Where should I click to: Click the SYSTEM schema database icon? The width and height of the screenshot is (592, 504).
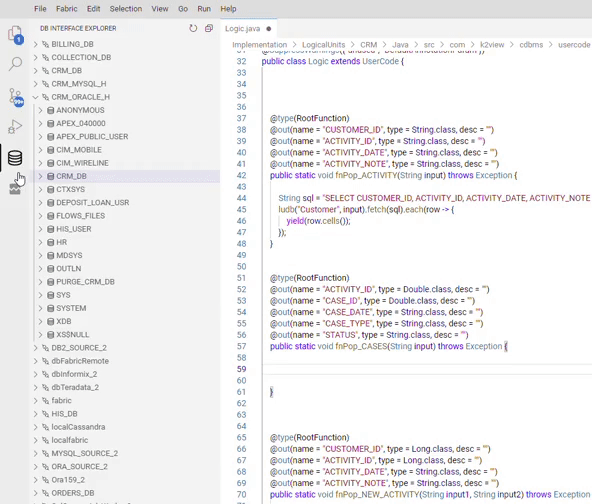(x=51, y=308)
